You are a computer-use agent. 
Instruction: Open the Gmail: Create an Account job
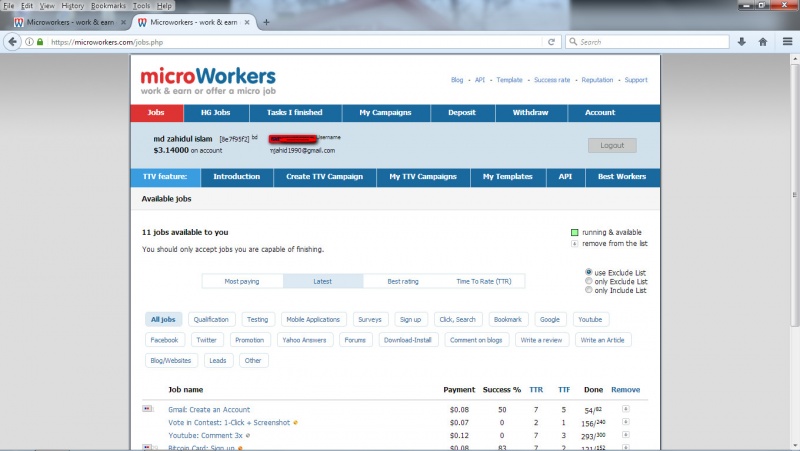click(209, 410)
